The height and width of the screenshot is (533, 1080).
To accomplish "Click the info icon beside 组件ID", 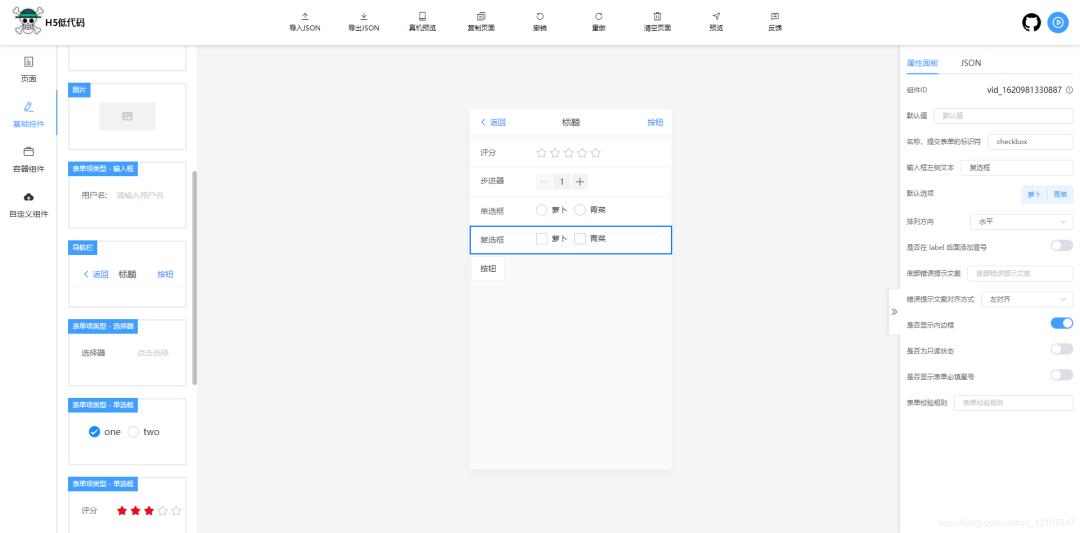I will pos(1069,90).
